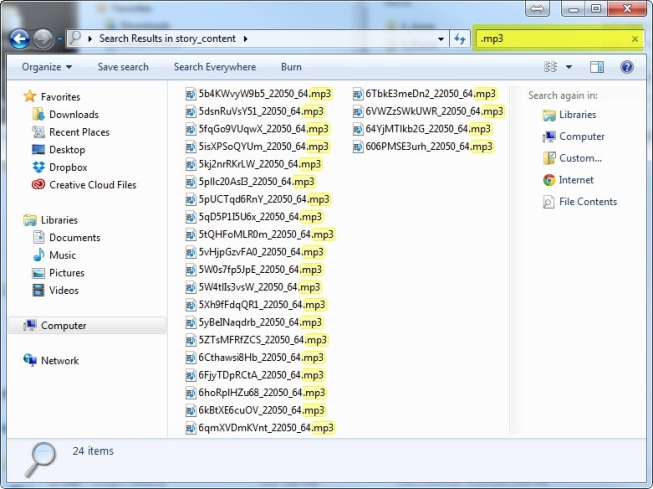
Task: Click Network in navigation pane
Action: (59, 361)
